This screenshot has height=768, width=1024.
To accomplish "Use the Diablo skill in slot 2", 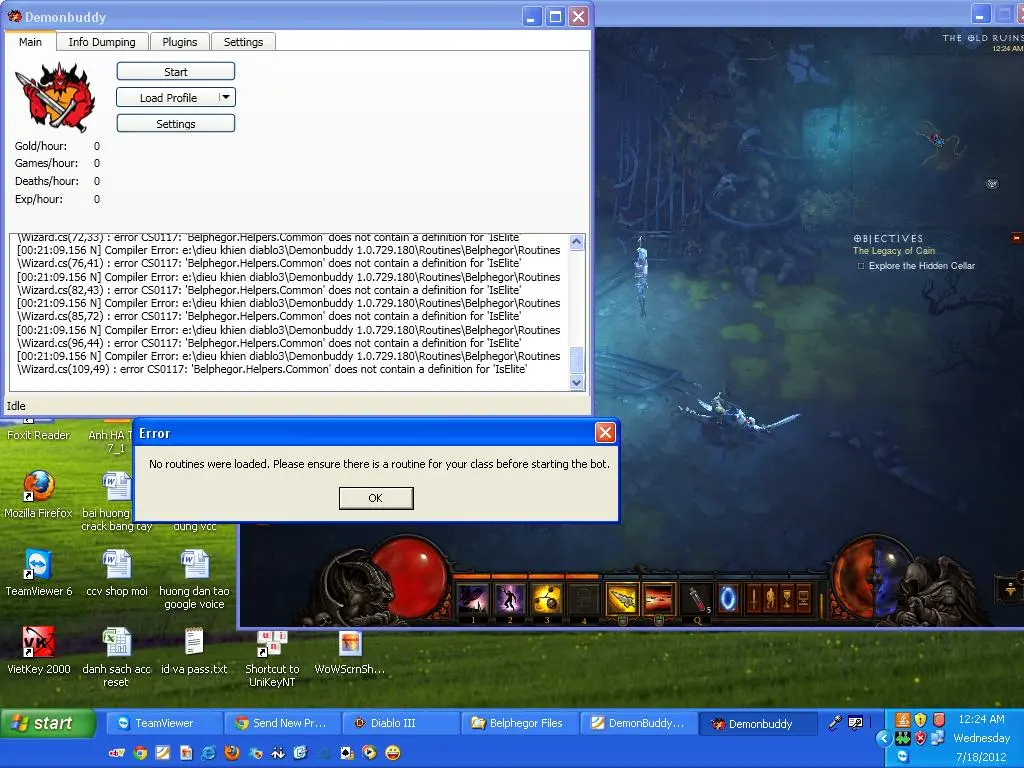I will tap(510, 598).
